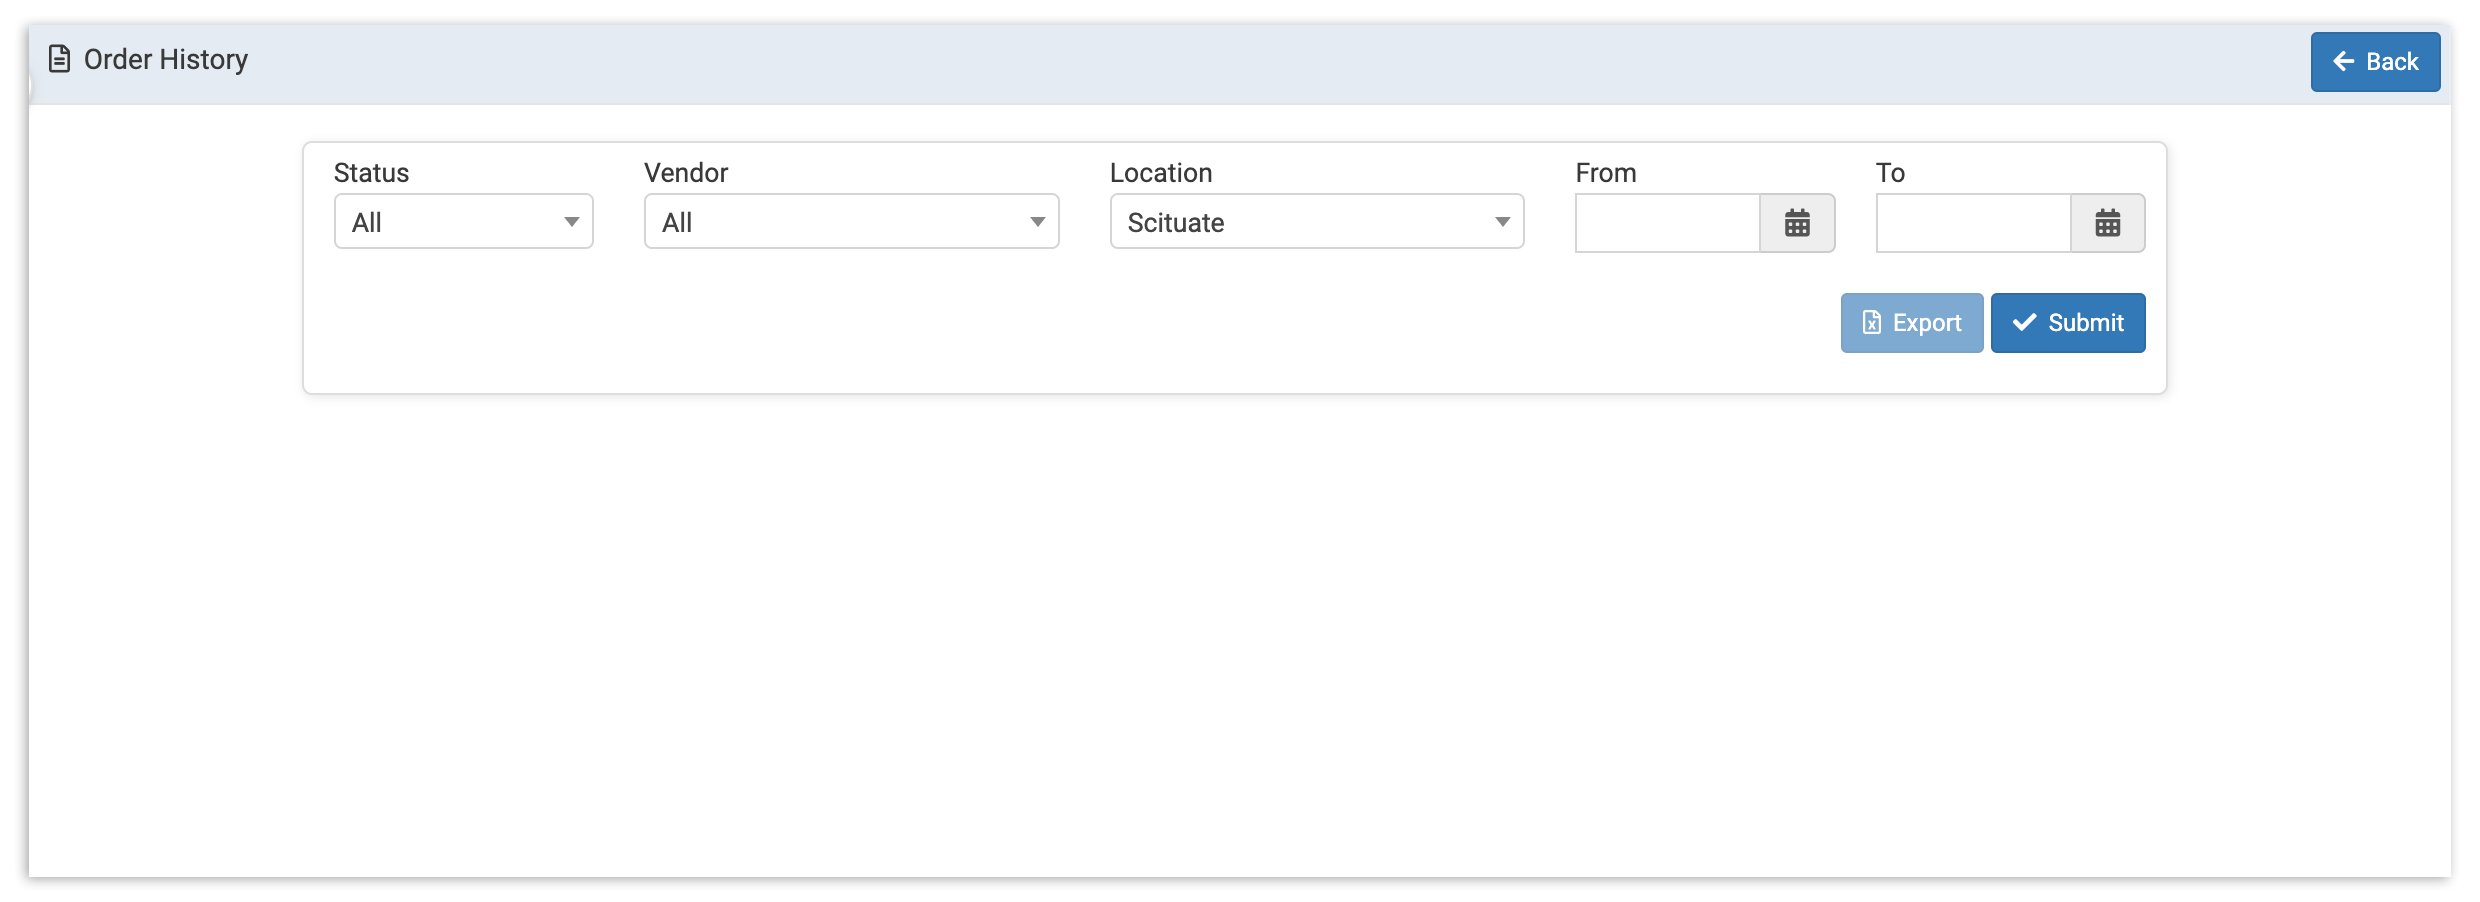The image size is (2480, 902).
Task: Go back using the Back button label
Action: [x=2392, y=62]
